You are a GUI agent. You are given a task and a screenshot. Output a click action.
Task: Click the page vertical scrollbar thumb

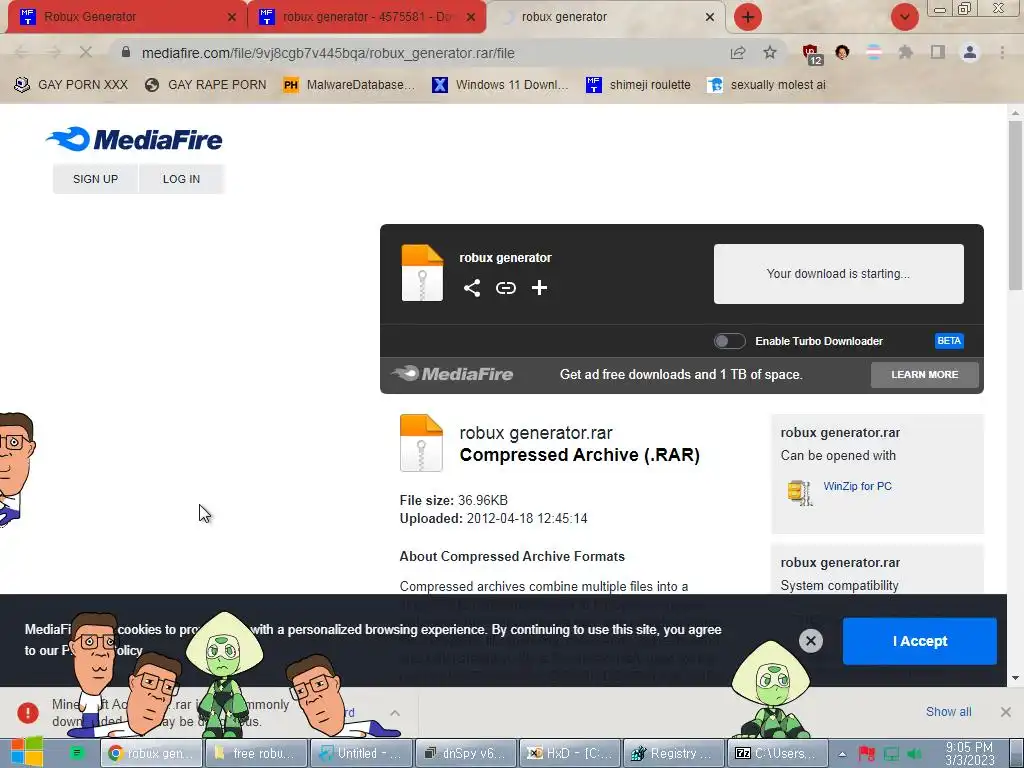click(1016, 205)
